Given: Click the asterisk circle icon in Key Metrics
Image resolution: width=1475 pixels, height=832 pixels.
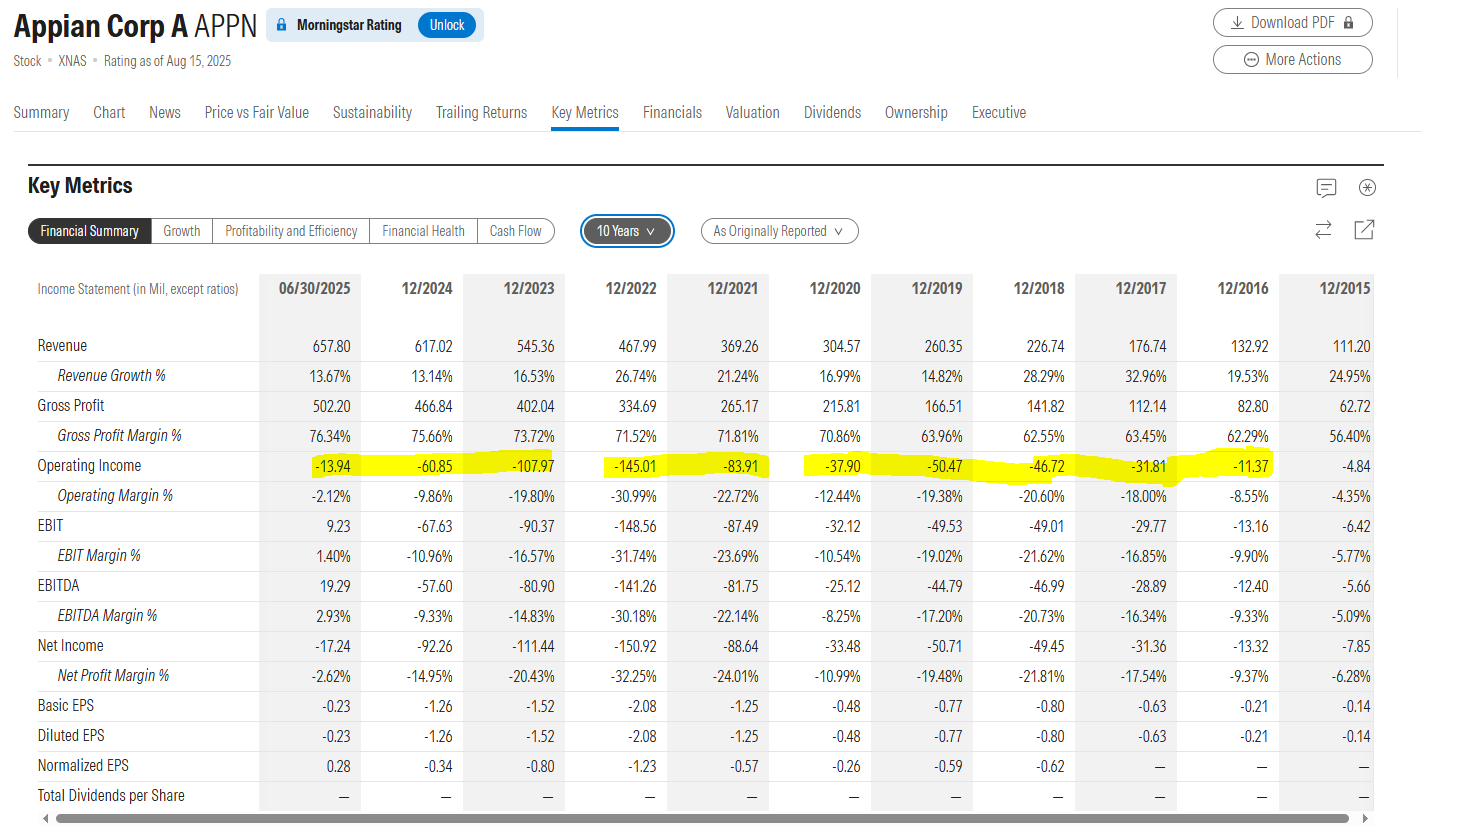Looking at the screenshot, I should point(1368,188).
